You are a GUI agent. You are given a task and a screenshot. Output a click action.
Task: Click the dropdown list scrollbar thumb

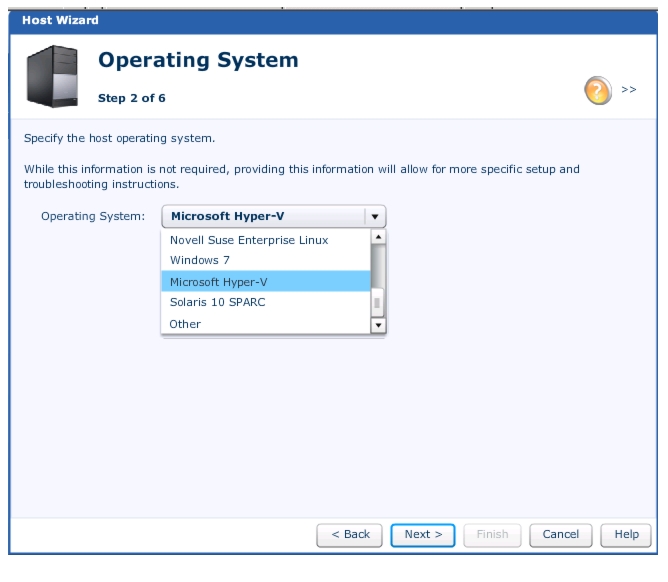click(x=377, y=303)
